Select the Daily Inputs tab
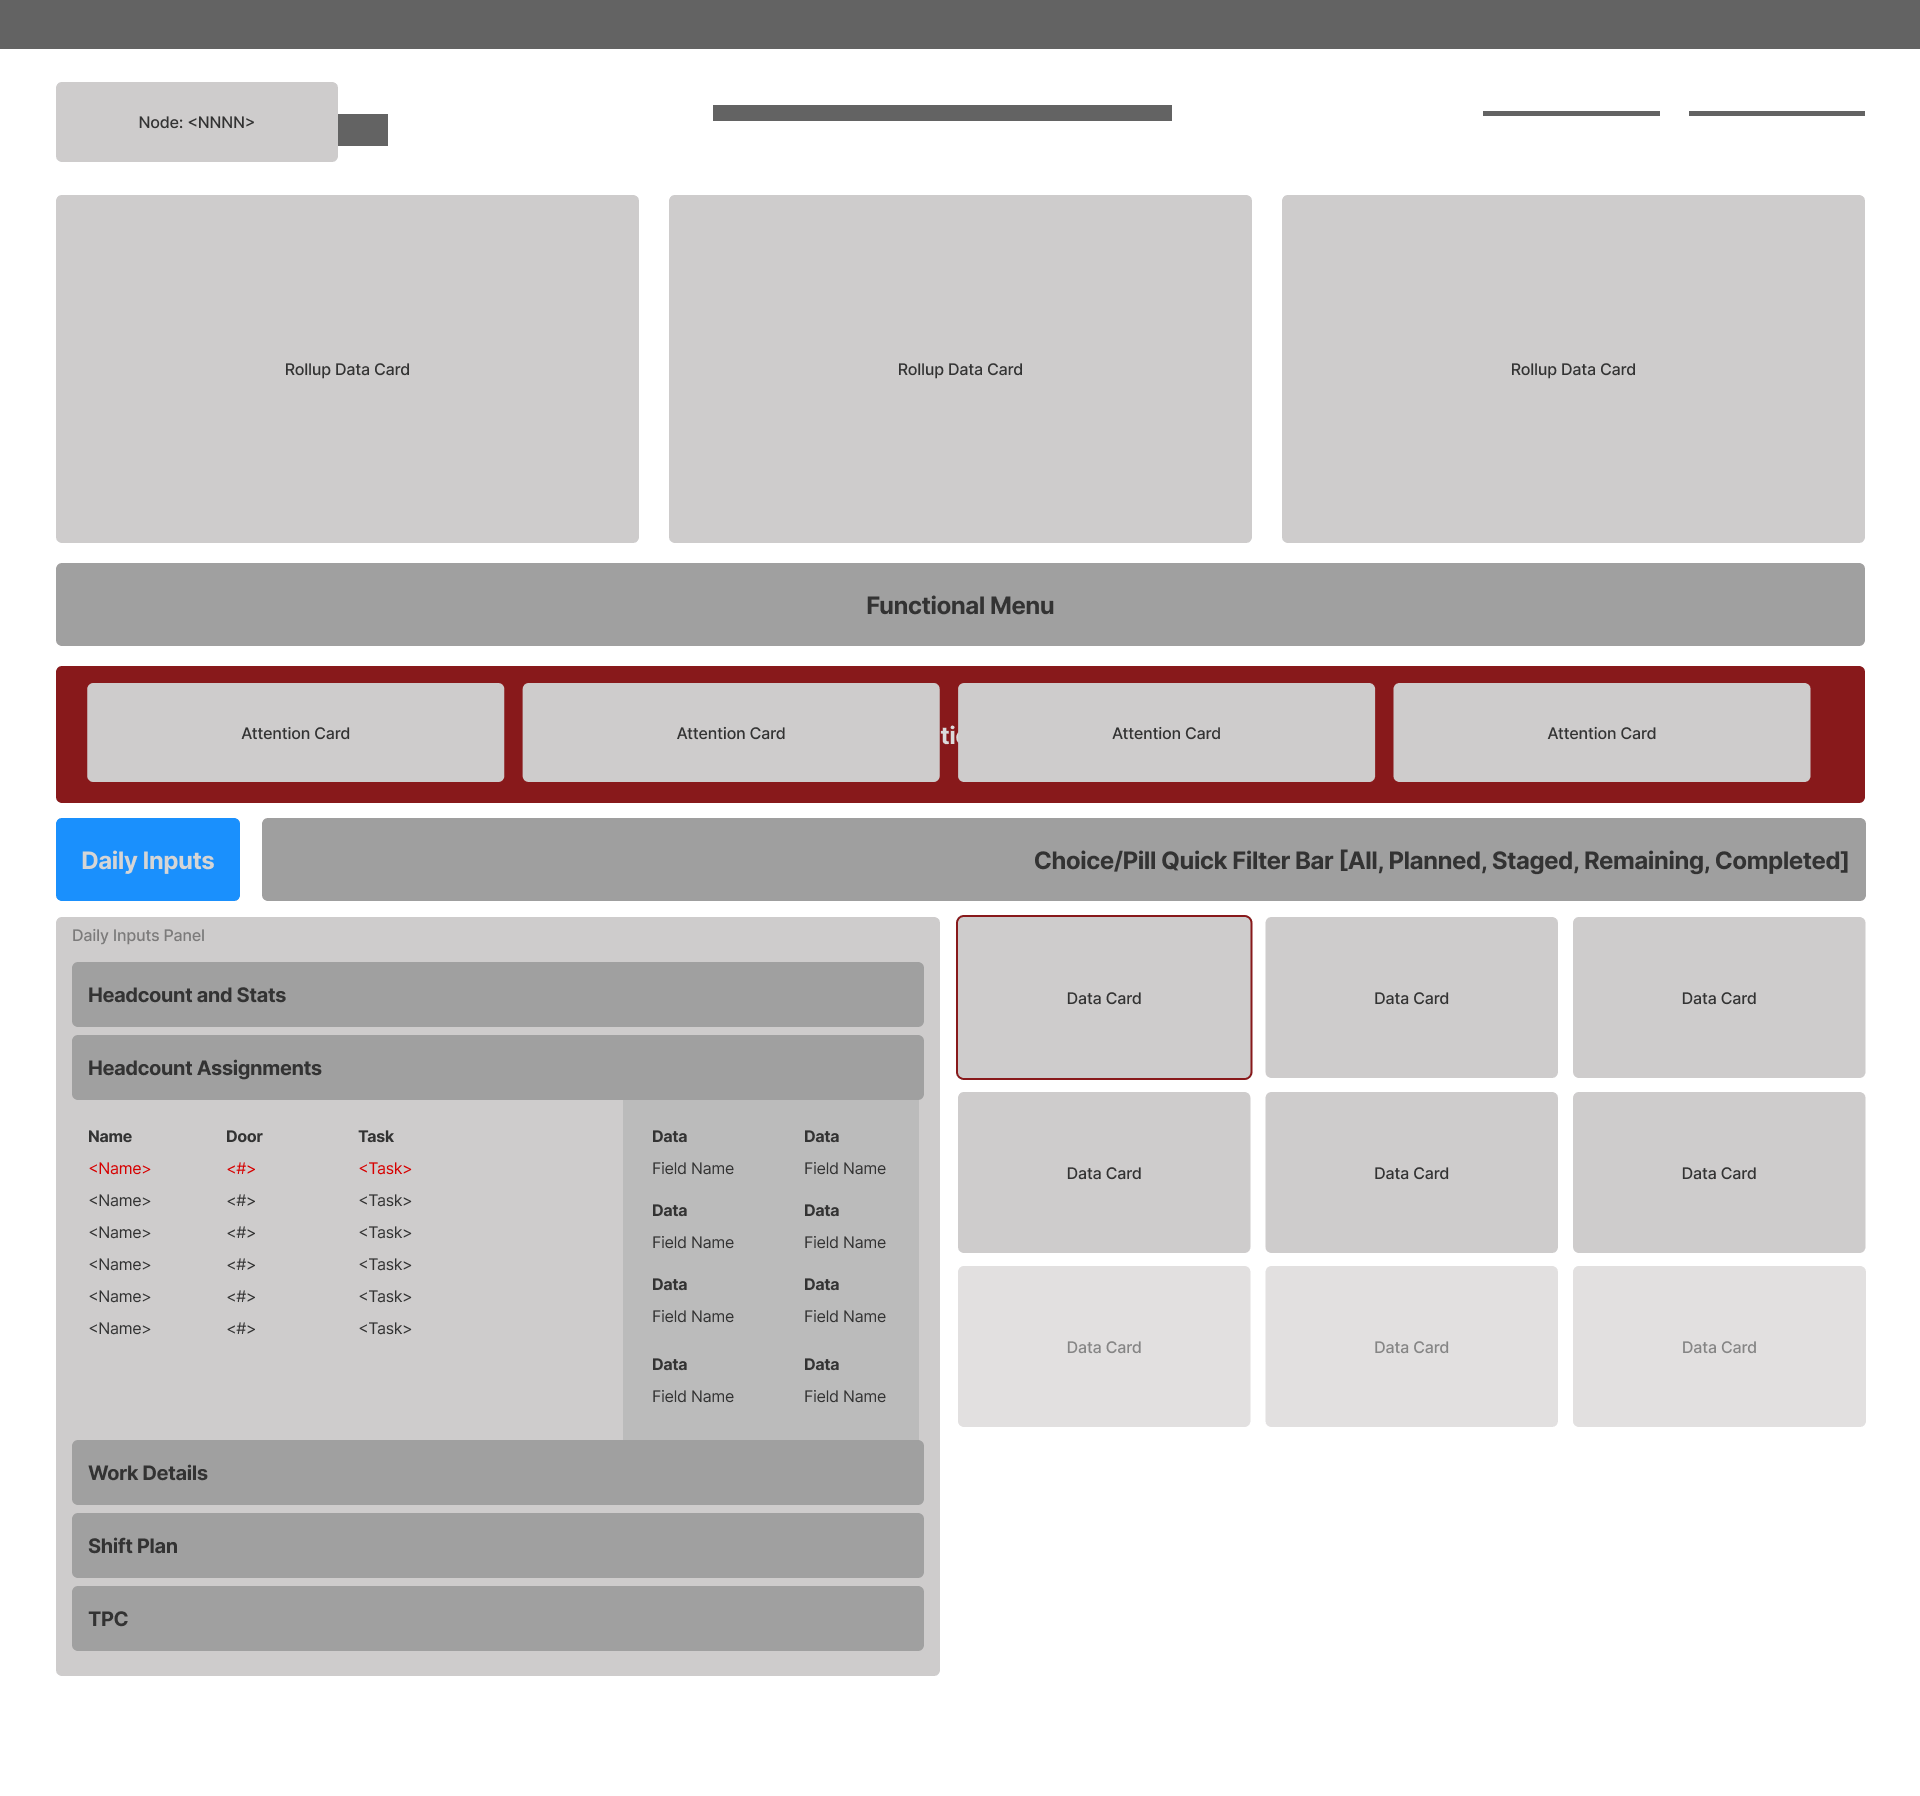Image resolution: width=1920 pixels, height=1796 pixels. click(147, 859)
